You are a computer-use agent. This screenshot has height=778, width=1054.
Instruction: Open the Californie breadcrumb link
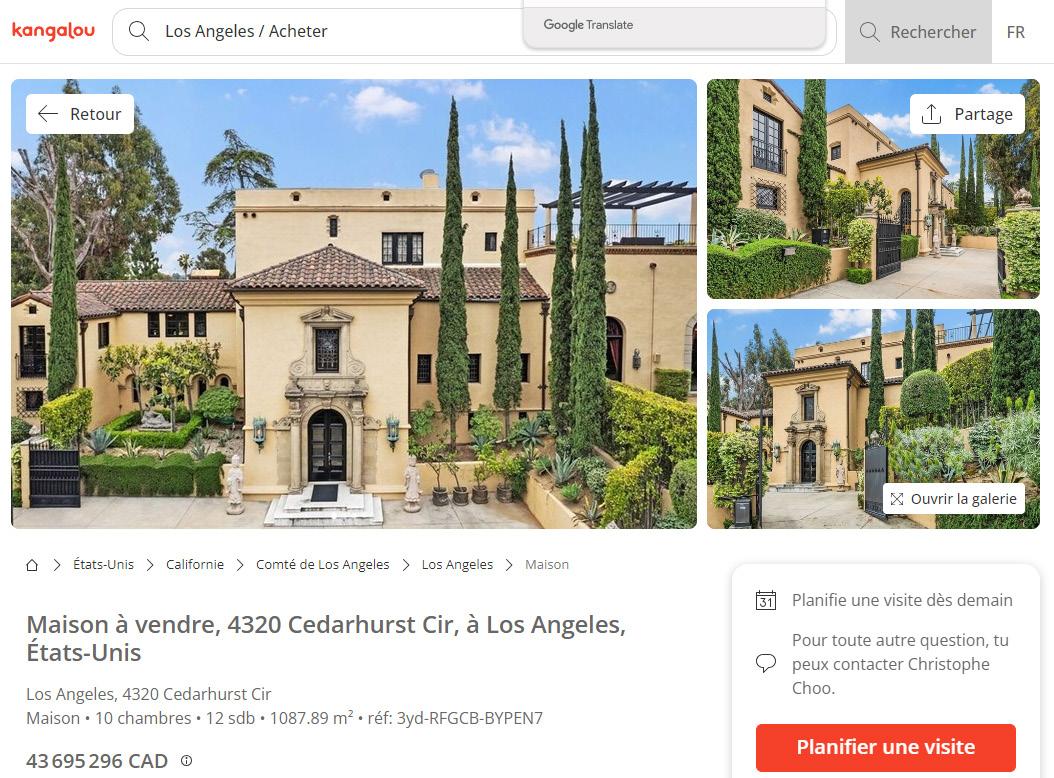pyautogui.click(x=195, y=565)
